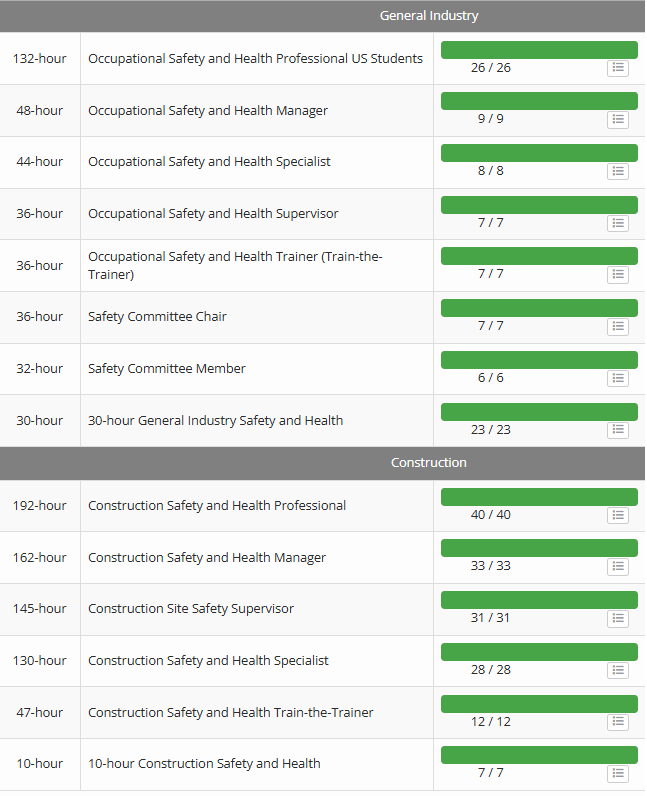Select the General Industry section header
This screenshot has height=796, width=647.
(x=428, y=16)
